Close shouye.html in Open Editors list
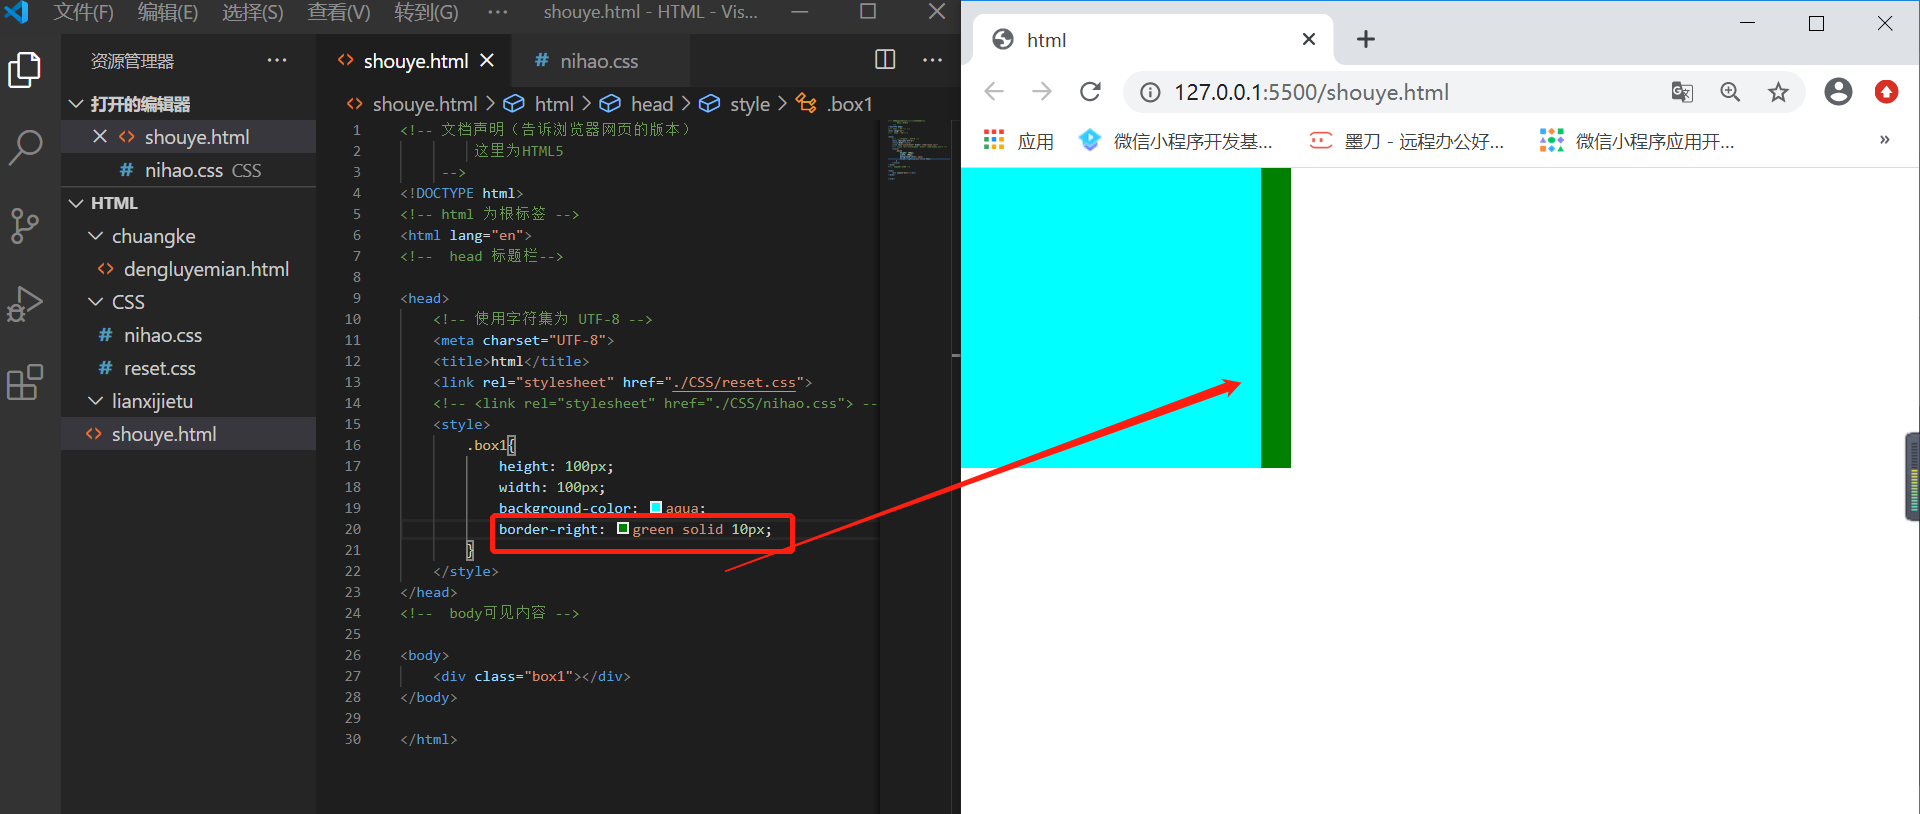The width and height of the screenshot is (1920, 814). (x=100, y=136)
